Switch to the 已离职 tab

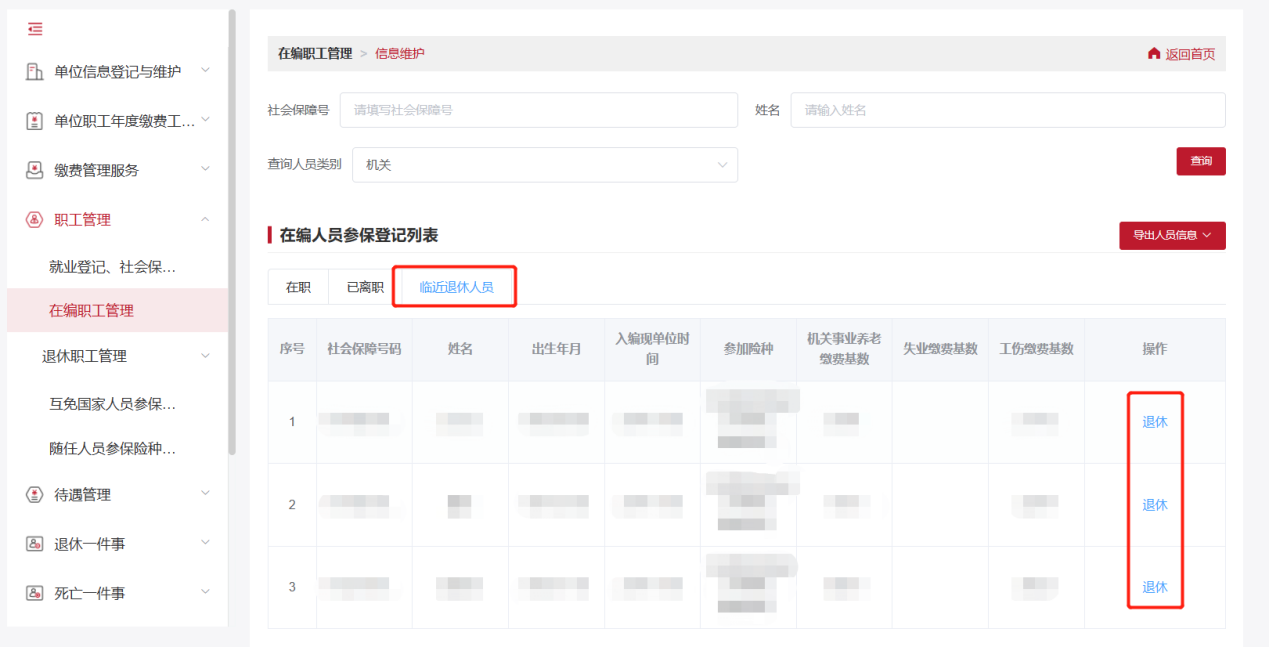365,286
